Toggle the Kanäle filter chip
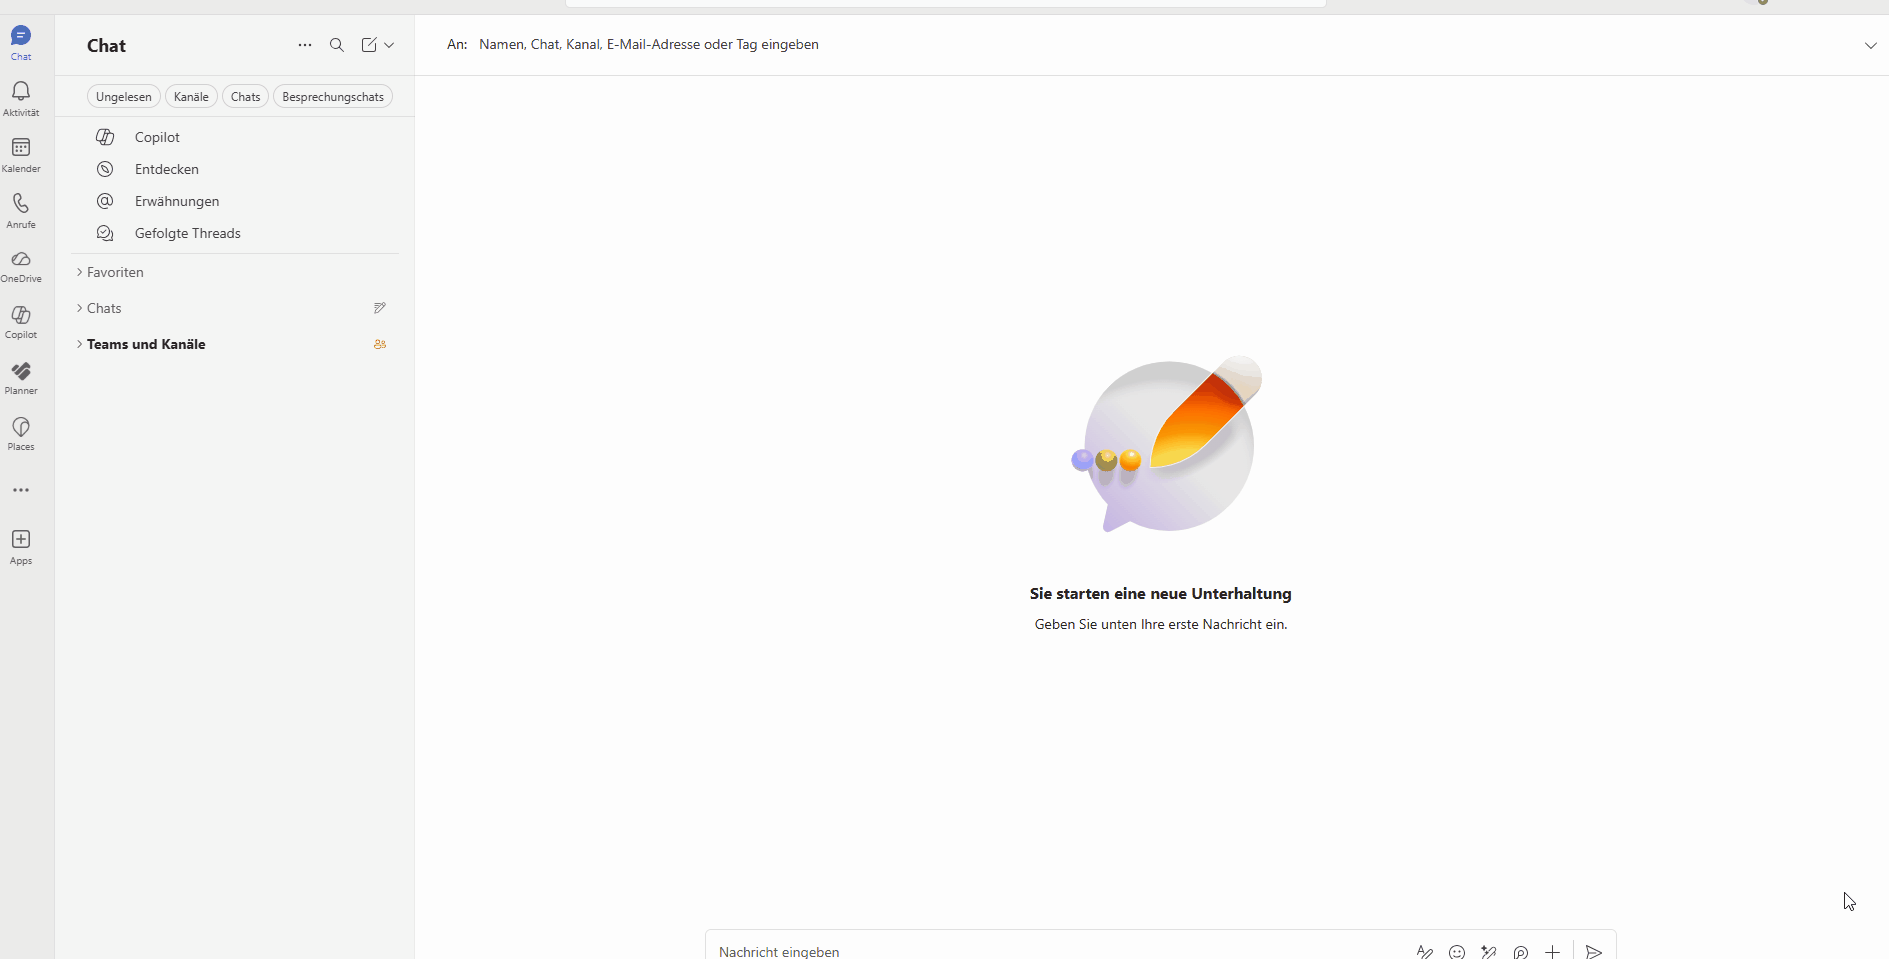Screen dimensions: 1889x959 click(191, 97)
